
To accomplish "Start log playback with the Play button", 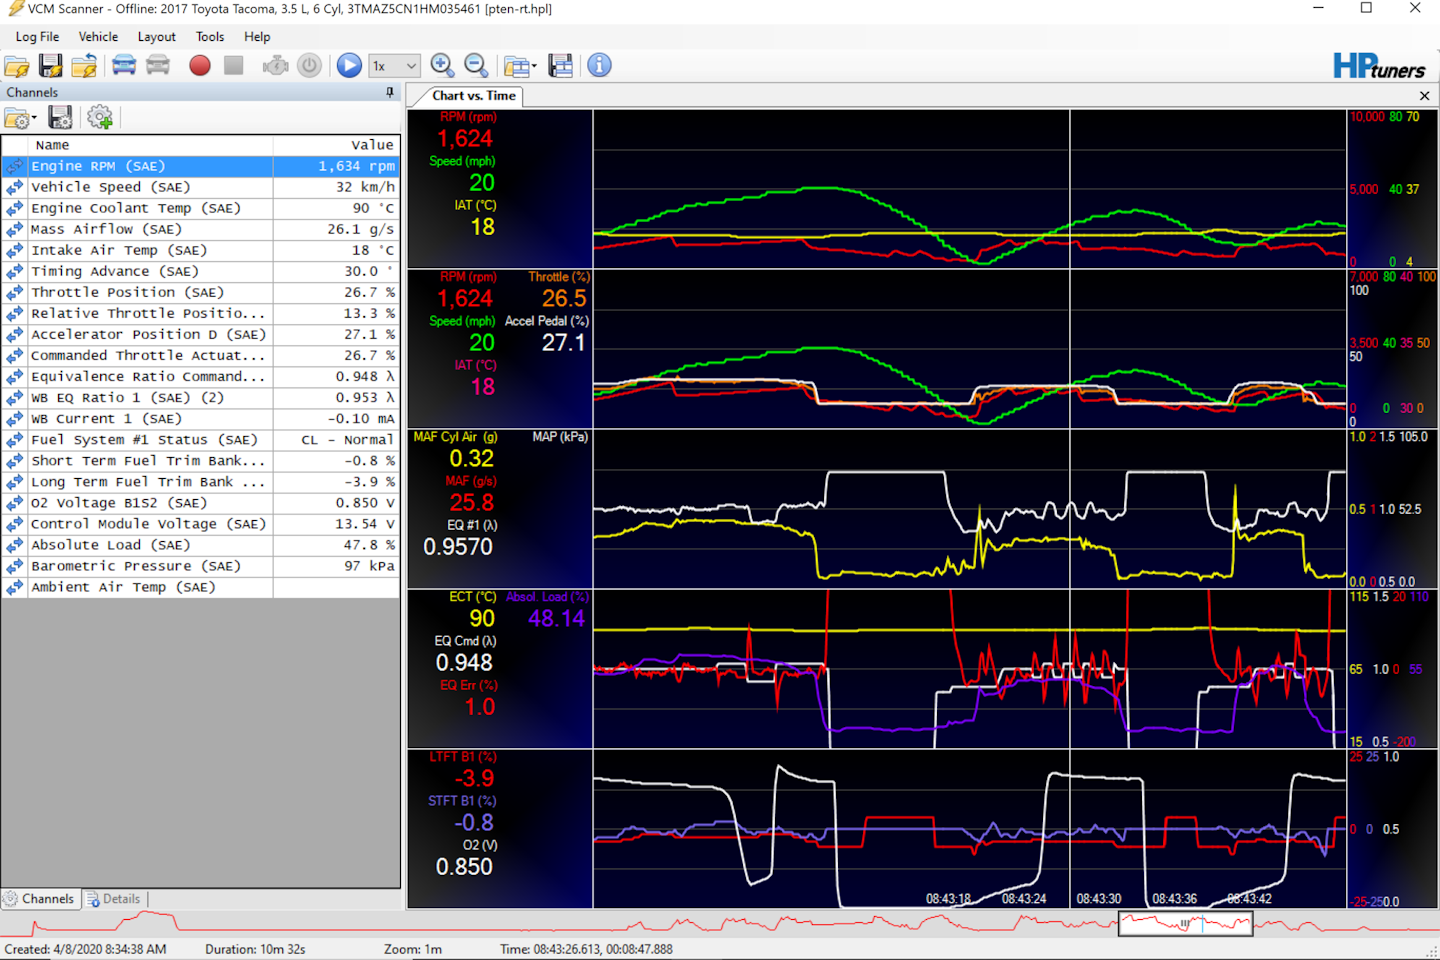I will (x=349, y=66).
